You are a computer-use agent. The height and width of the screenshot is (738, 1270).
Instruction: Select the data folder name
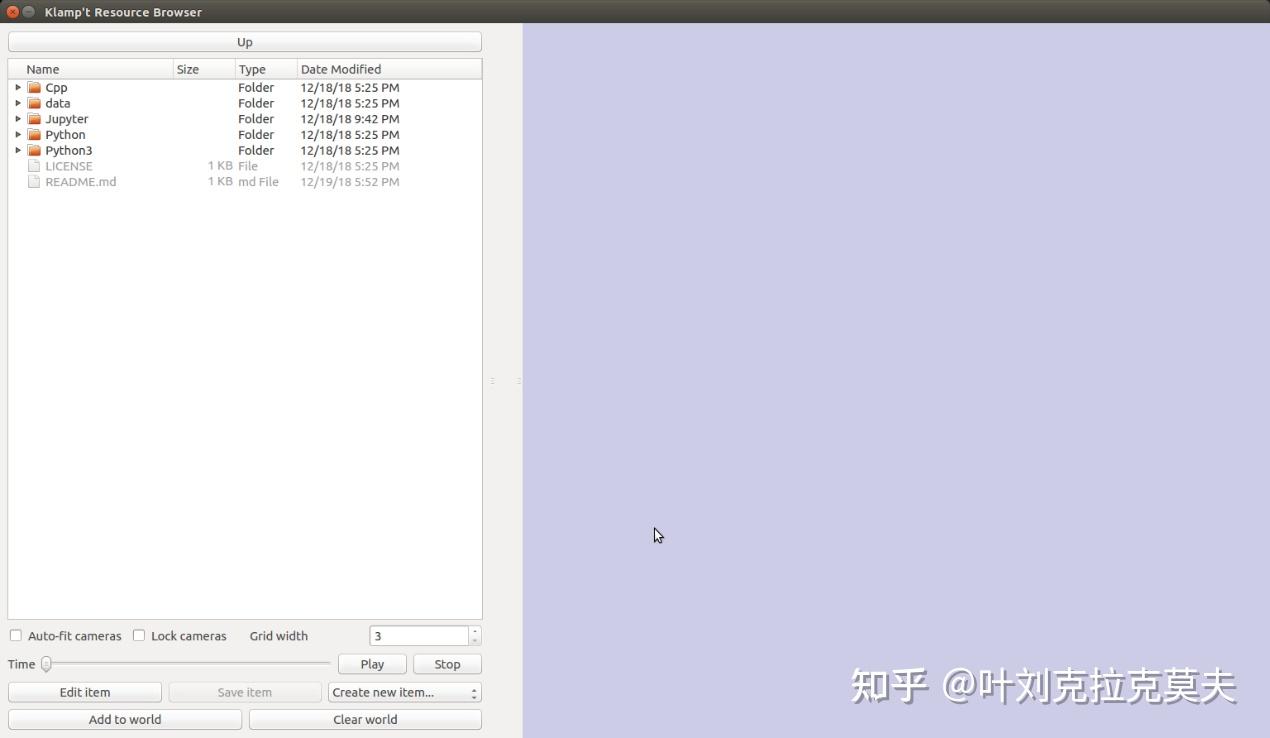click(58, 103)
